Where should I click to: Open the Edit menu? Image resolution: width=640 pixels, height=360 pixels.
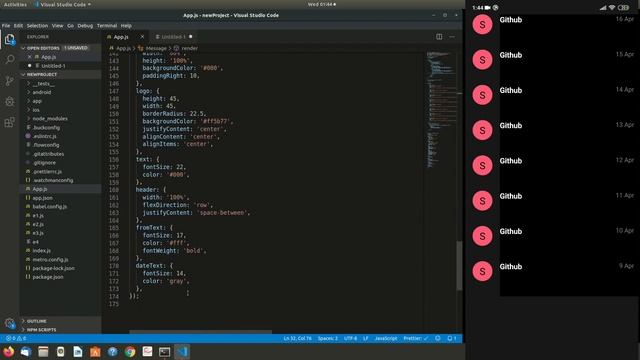click(x=18, y=26)
